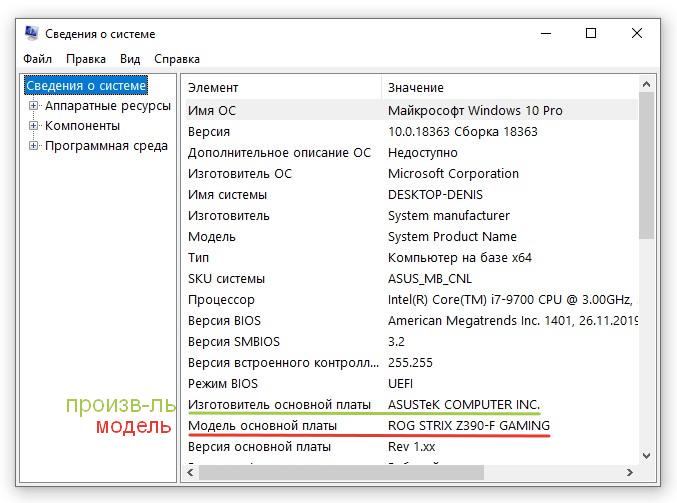677x503 pixels.
Task: Select the Версия BIOS row label
Action: coord(225,320)
